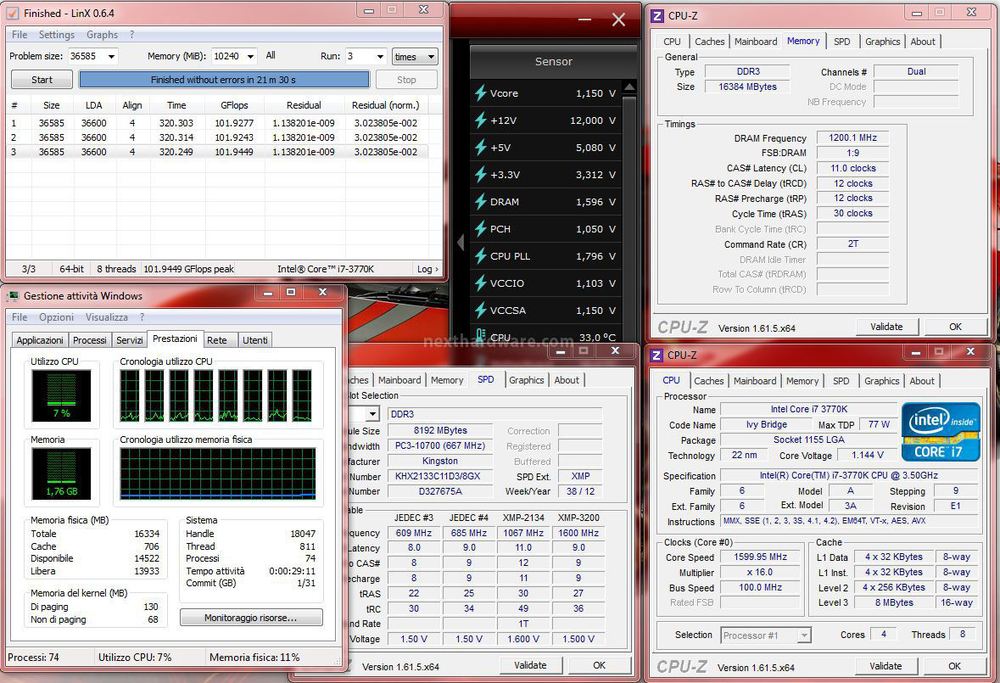Screen dimensions: 1000x683
Task: Close the sensor monitoring panel with X
Action: 618,20
